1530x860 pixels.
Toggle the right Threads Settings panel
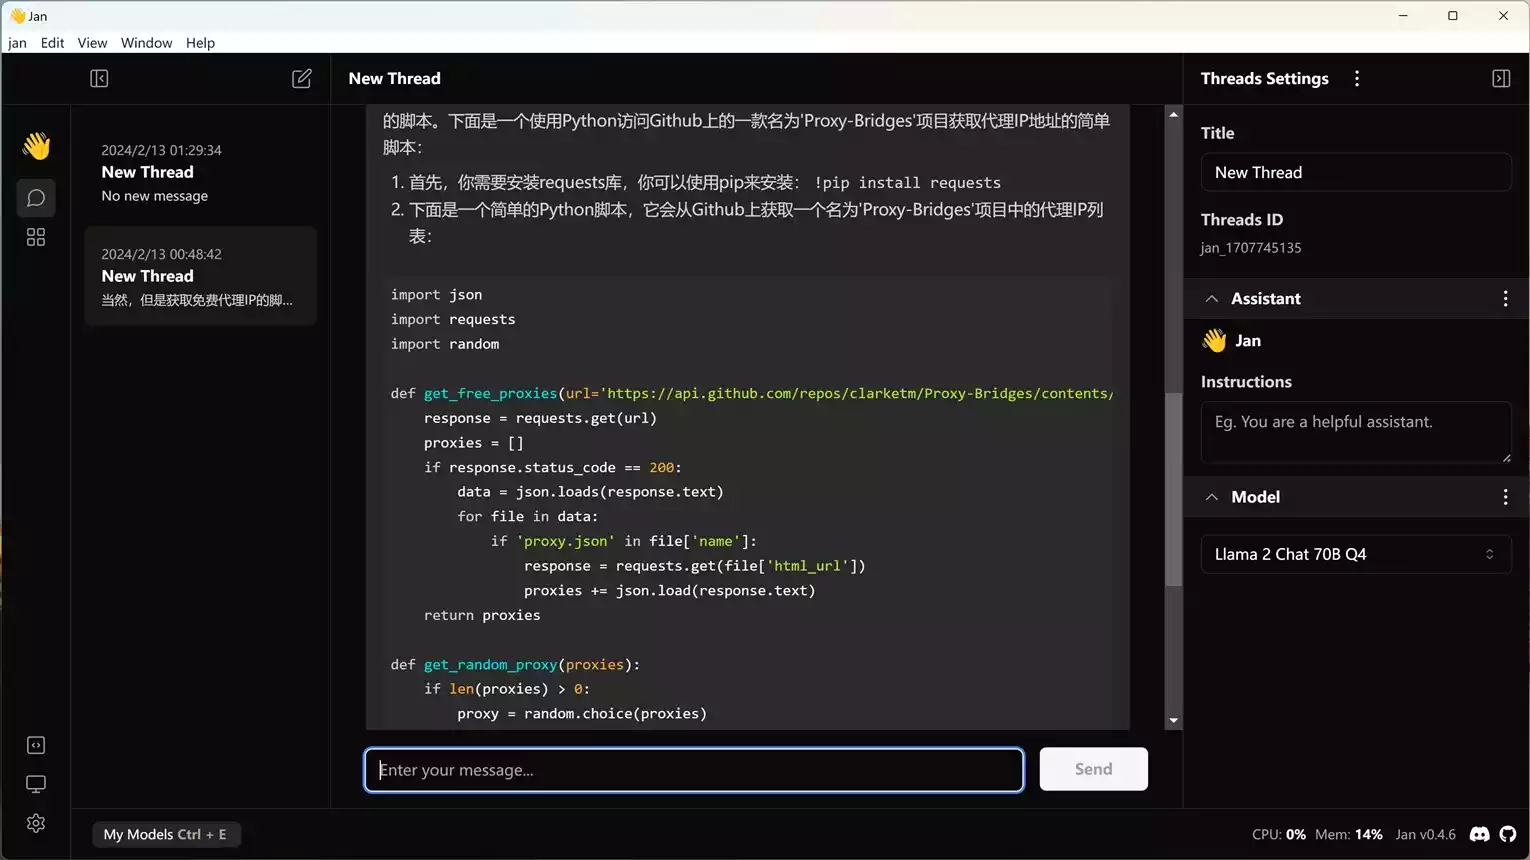[1501, 79]
